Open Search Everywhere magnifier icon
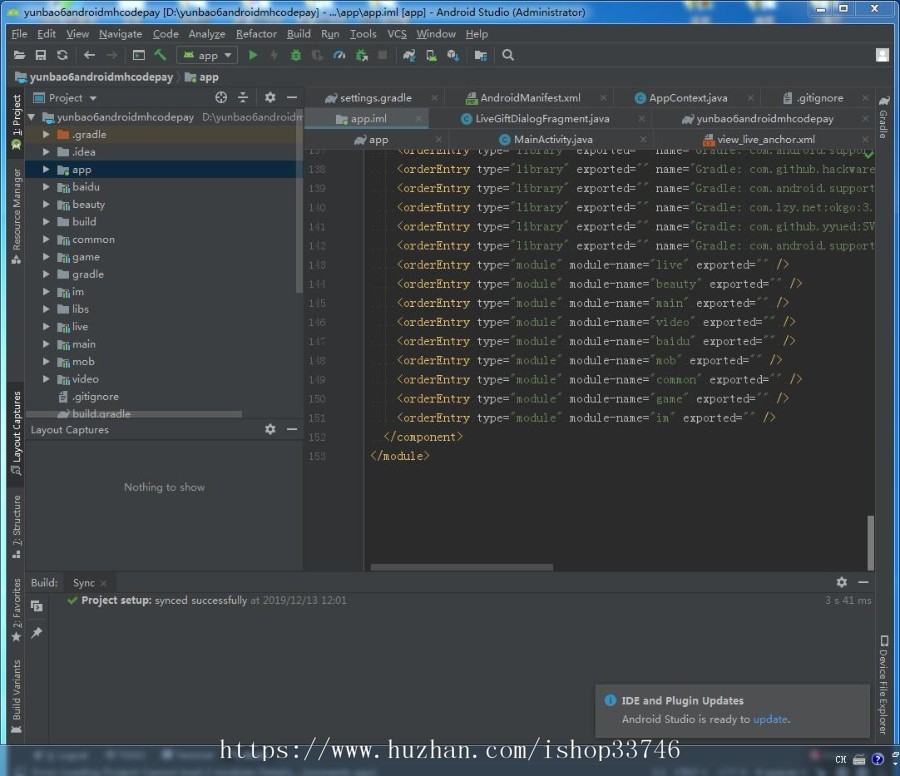This screenshot has width=900, height=776. pos(508,56)
